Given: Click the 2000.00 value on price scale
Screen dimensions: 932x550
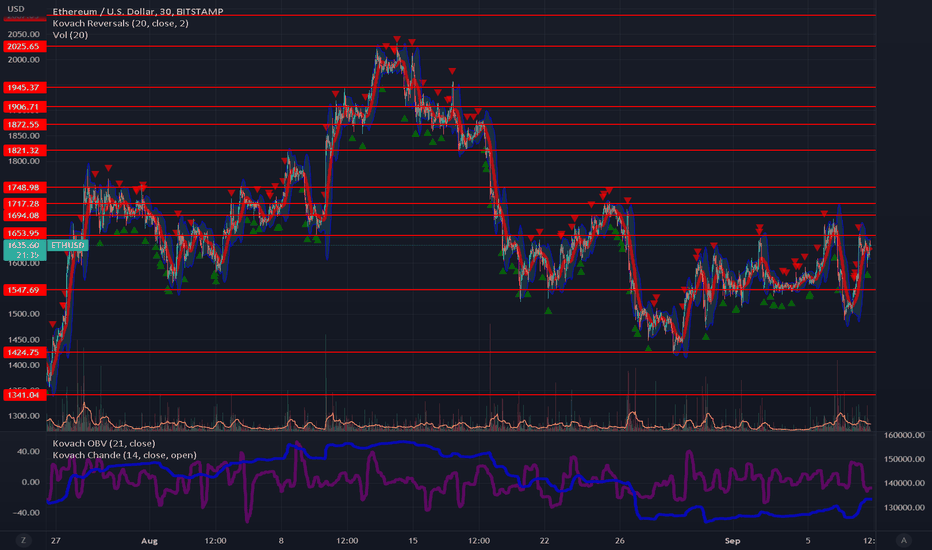Looking at the screenshot, I should tap(24, 59).
